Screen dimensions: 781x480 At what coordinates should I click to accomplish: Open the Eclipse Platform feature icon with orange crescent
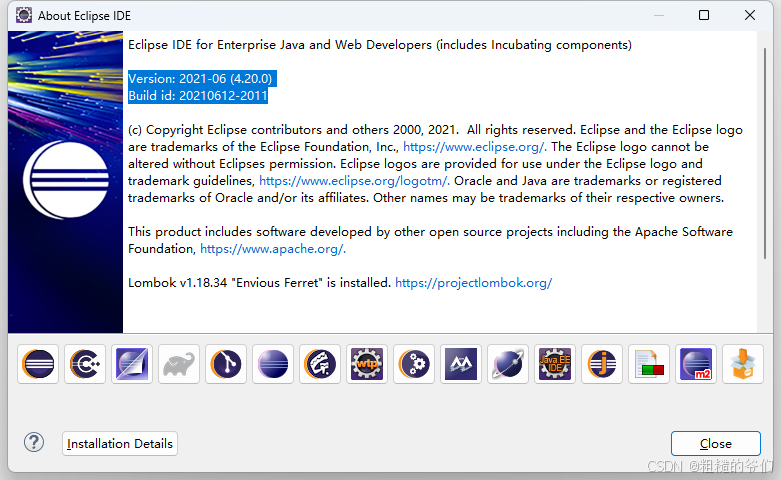coord(38,364)
